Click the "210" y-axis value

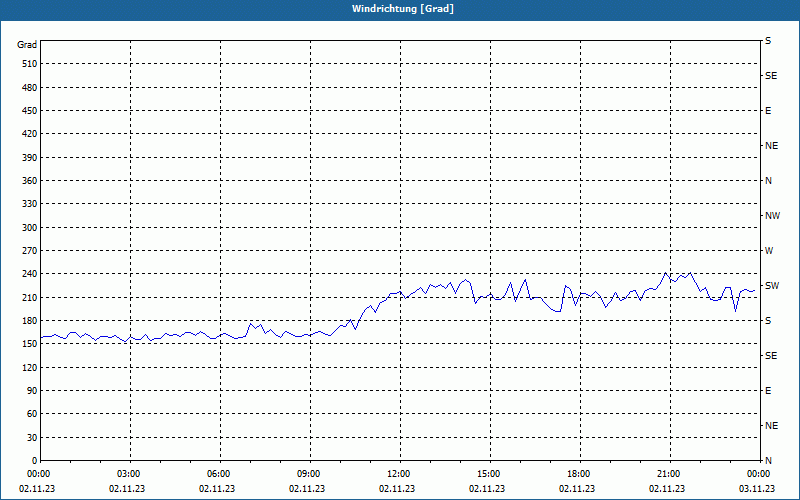pos(30,297)
